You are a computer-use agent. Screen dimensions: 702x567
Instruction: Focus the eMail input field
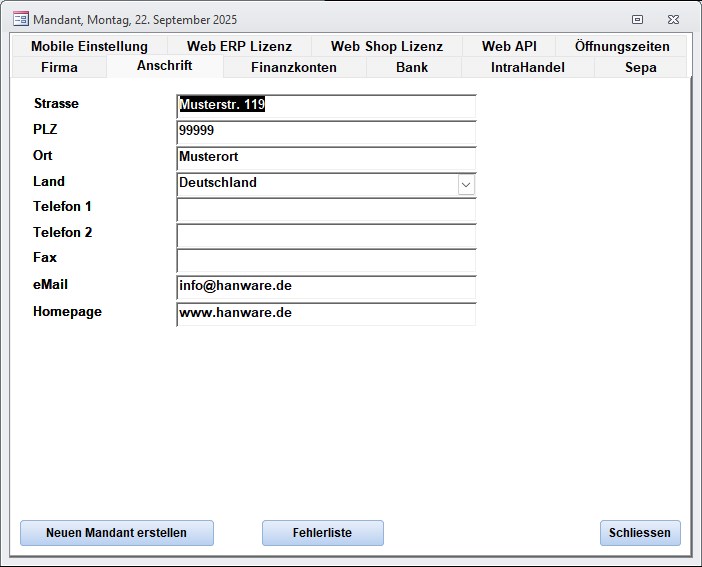326,287
